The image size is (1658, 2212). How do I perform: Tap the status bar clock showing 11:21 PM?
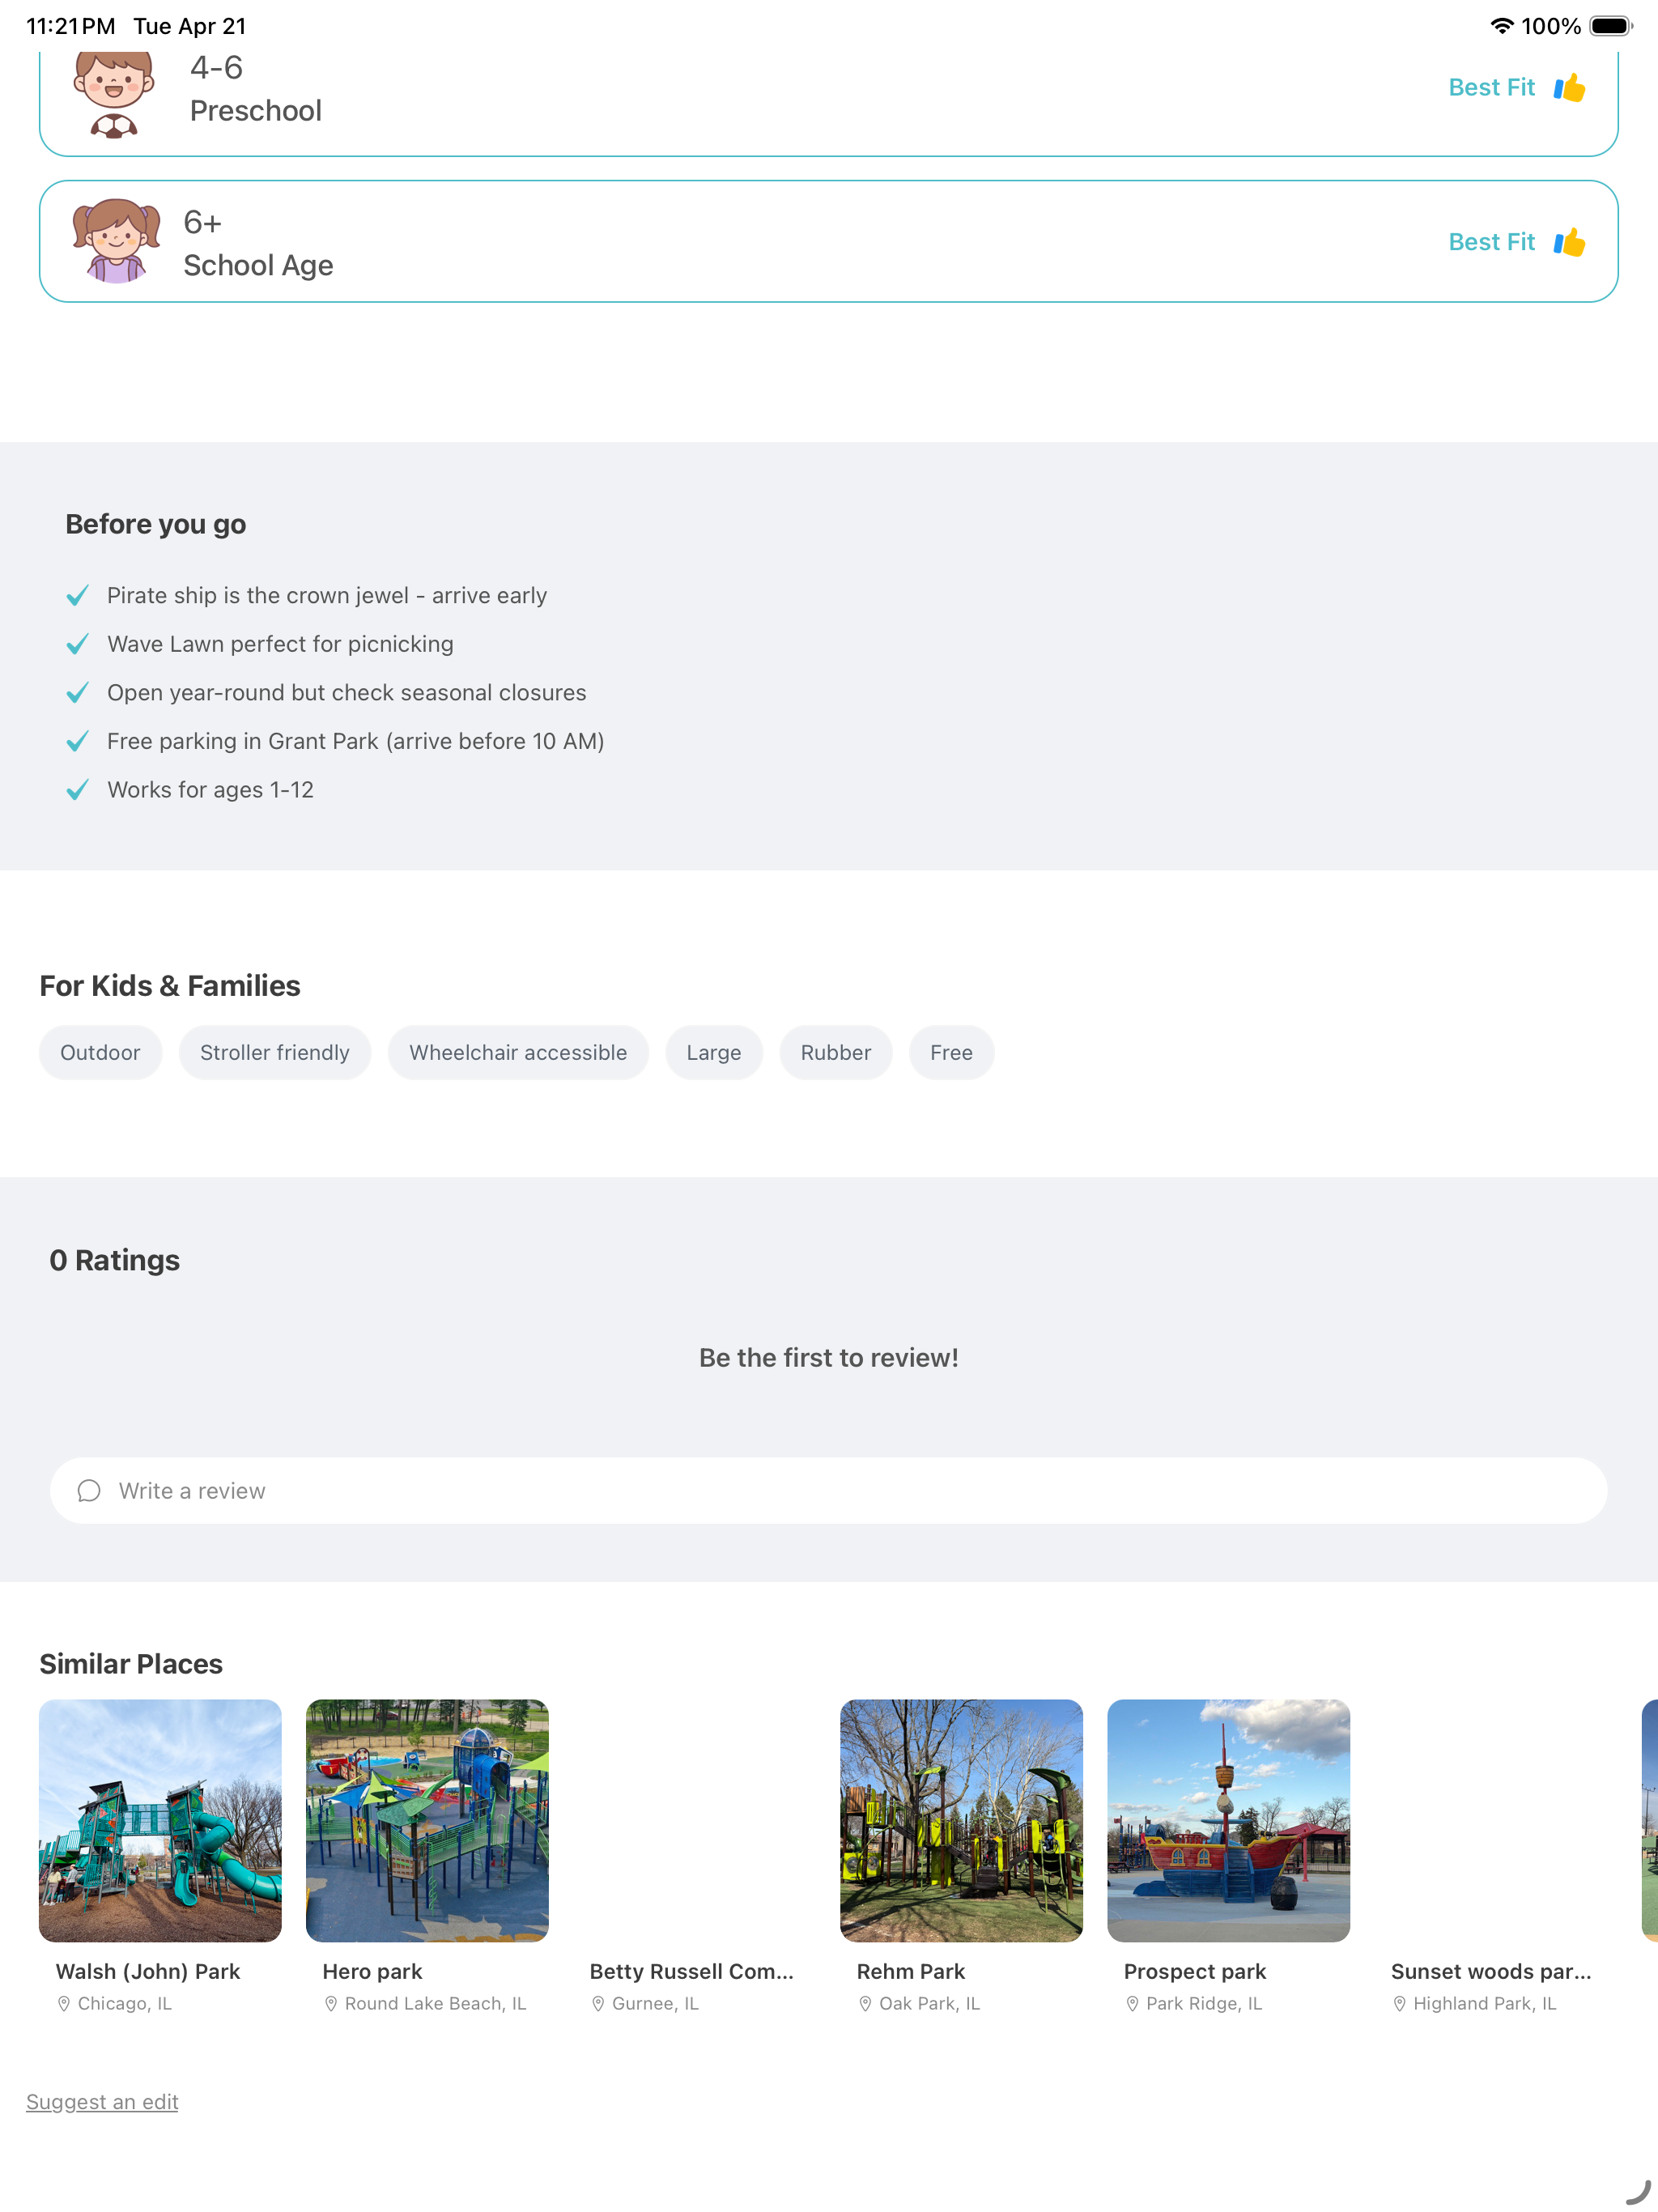[70, 26]
